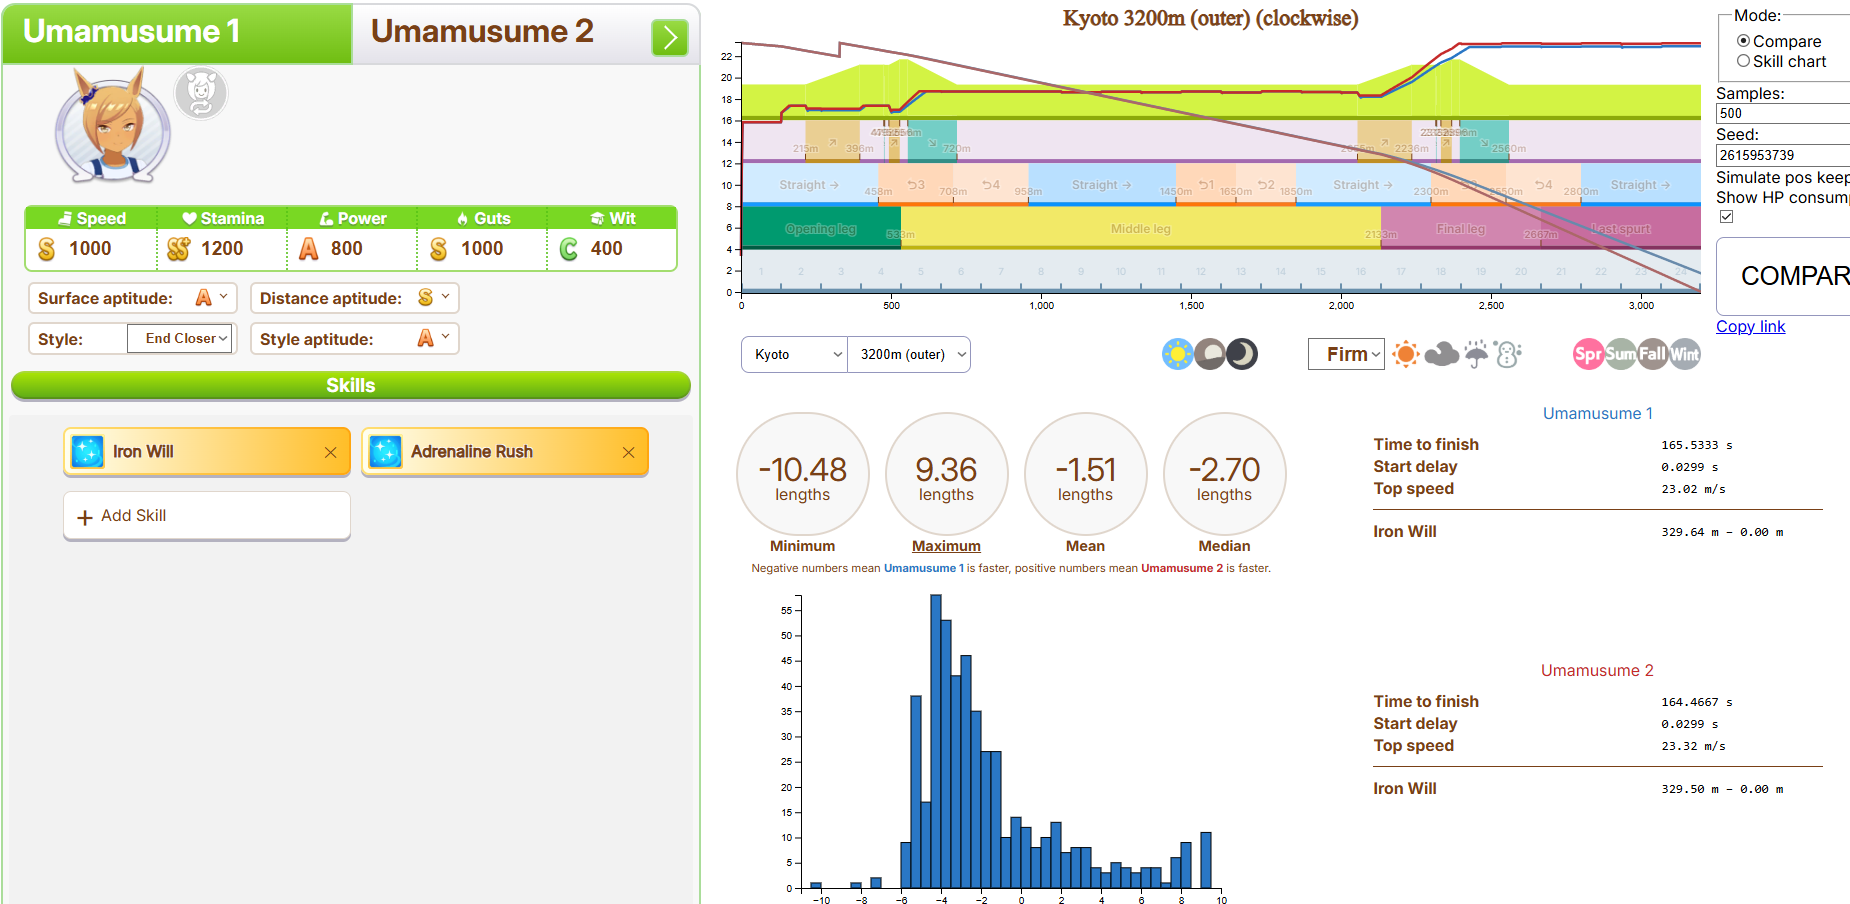1850x904 pixels.
Task: Show the Minimum result of -10.48 lengths
Action: pyautogui.click(x=802, y=475)
